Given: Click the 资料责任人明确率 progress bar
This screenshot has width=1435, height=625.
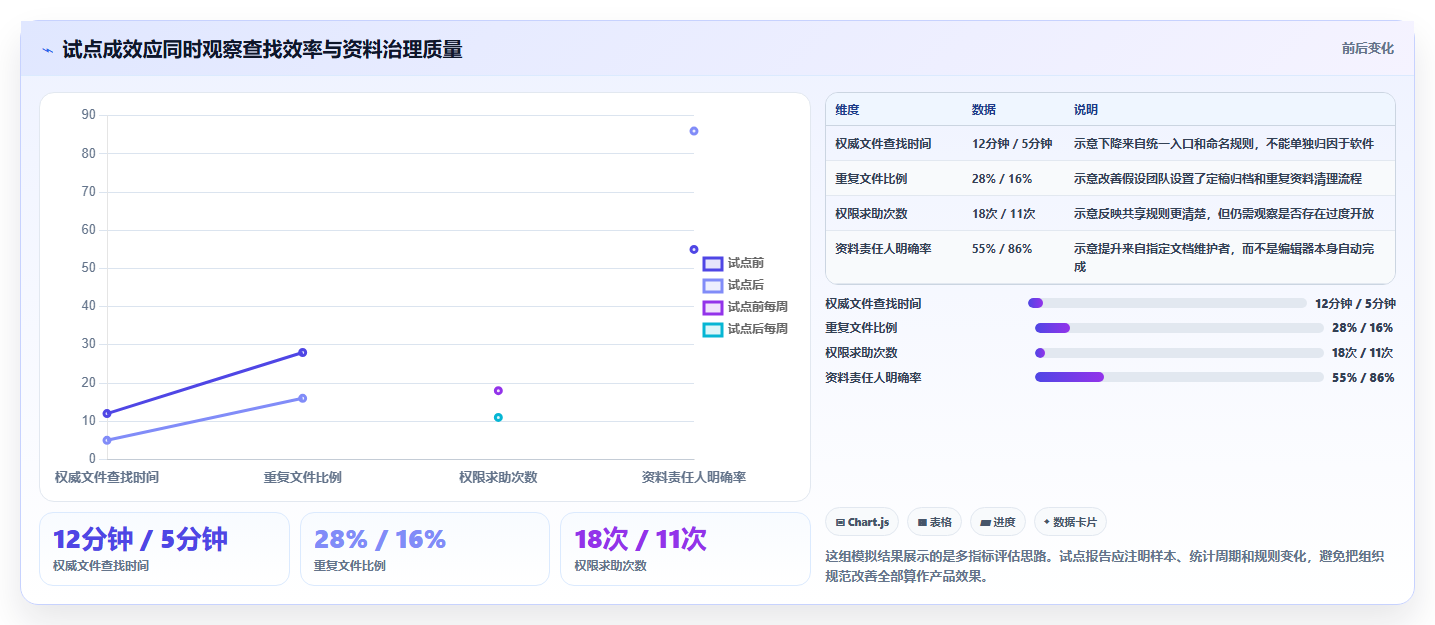Looking at the screenshot, I should coord(1179,377).
